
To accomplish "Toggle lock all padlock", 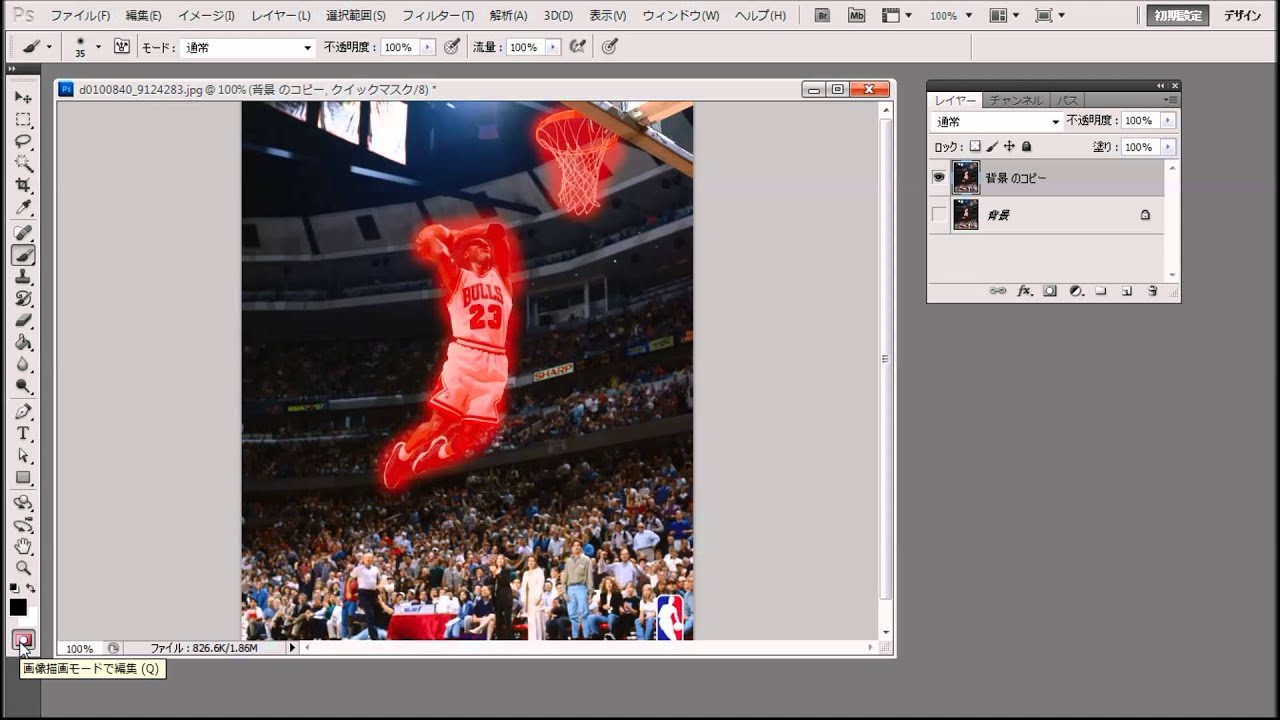I will (1026, 146).
